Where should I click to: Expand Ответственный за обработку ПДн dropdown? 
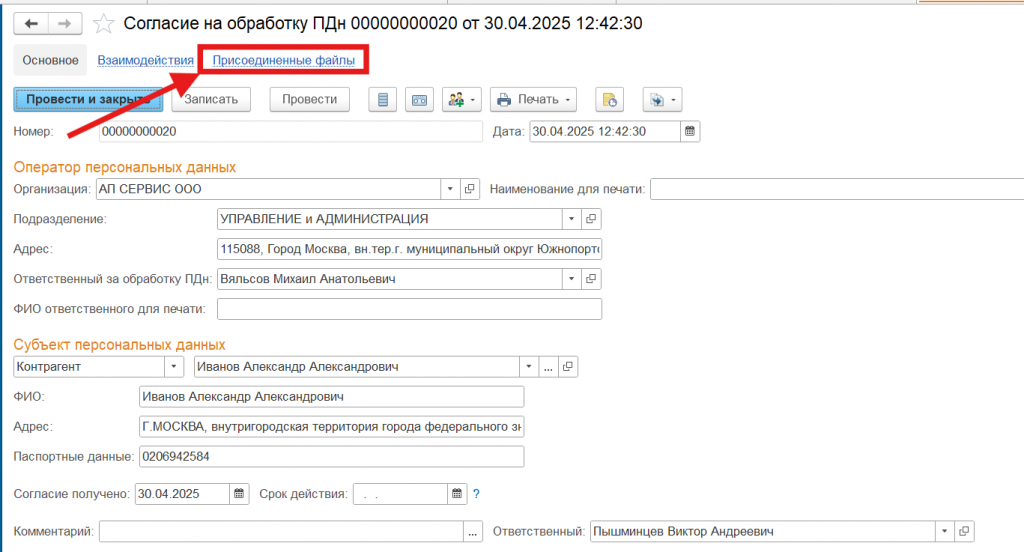click(571, 279)
